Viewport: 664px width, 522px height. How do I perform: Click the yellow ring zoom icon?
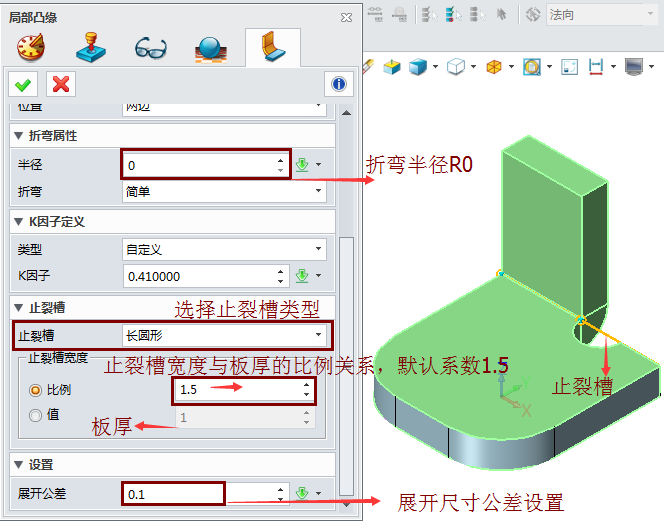[x=531, y=67]
